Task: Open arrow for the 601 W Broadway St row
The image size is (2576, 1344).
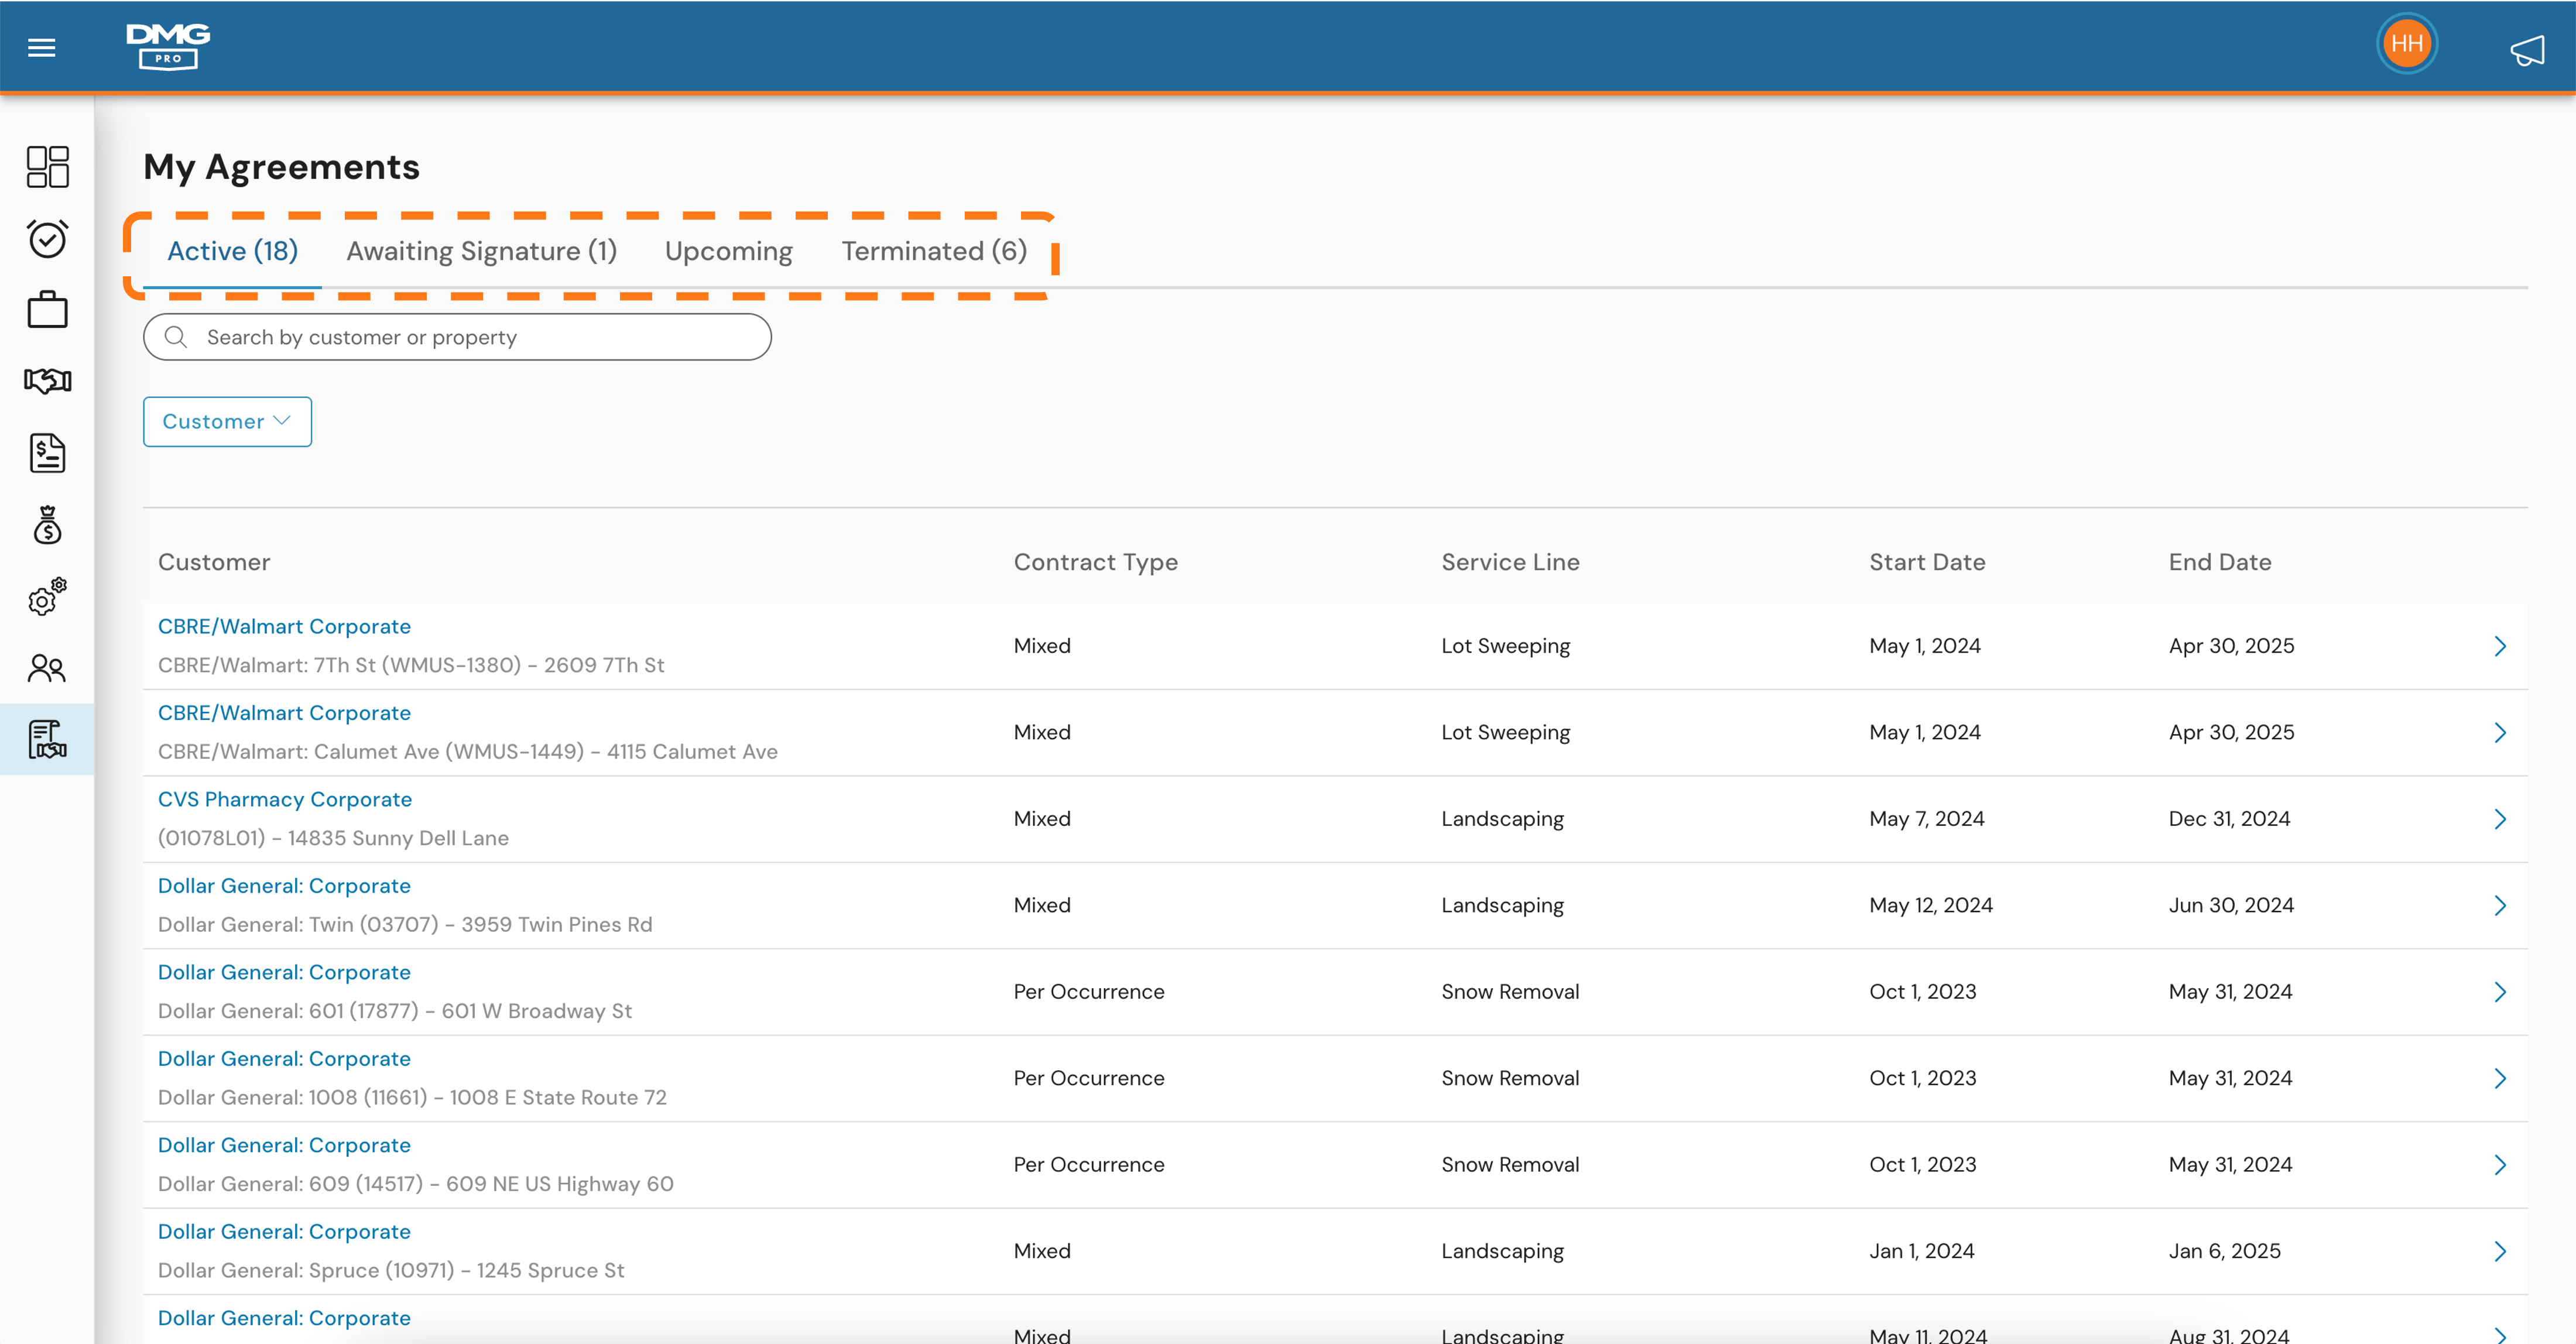Action: (2499, 992)
